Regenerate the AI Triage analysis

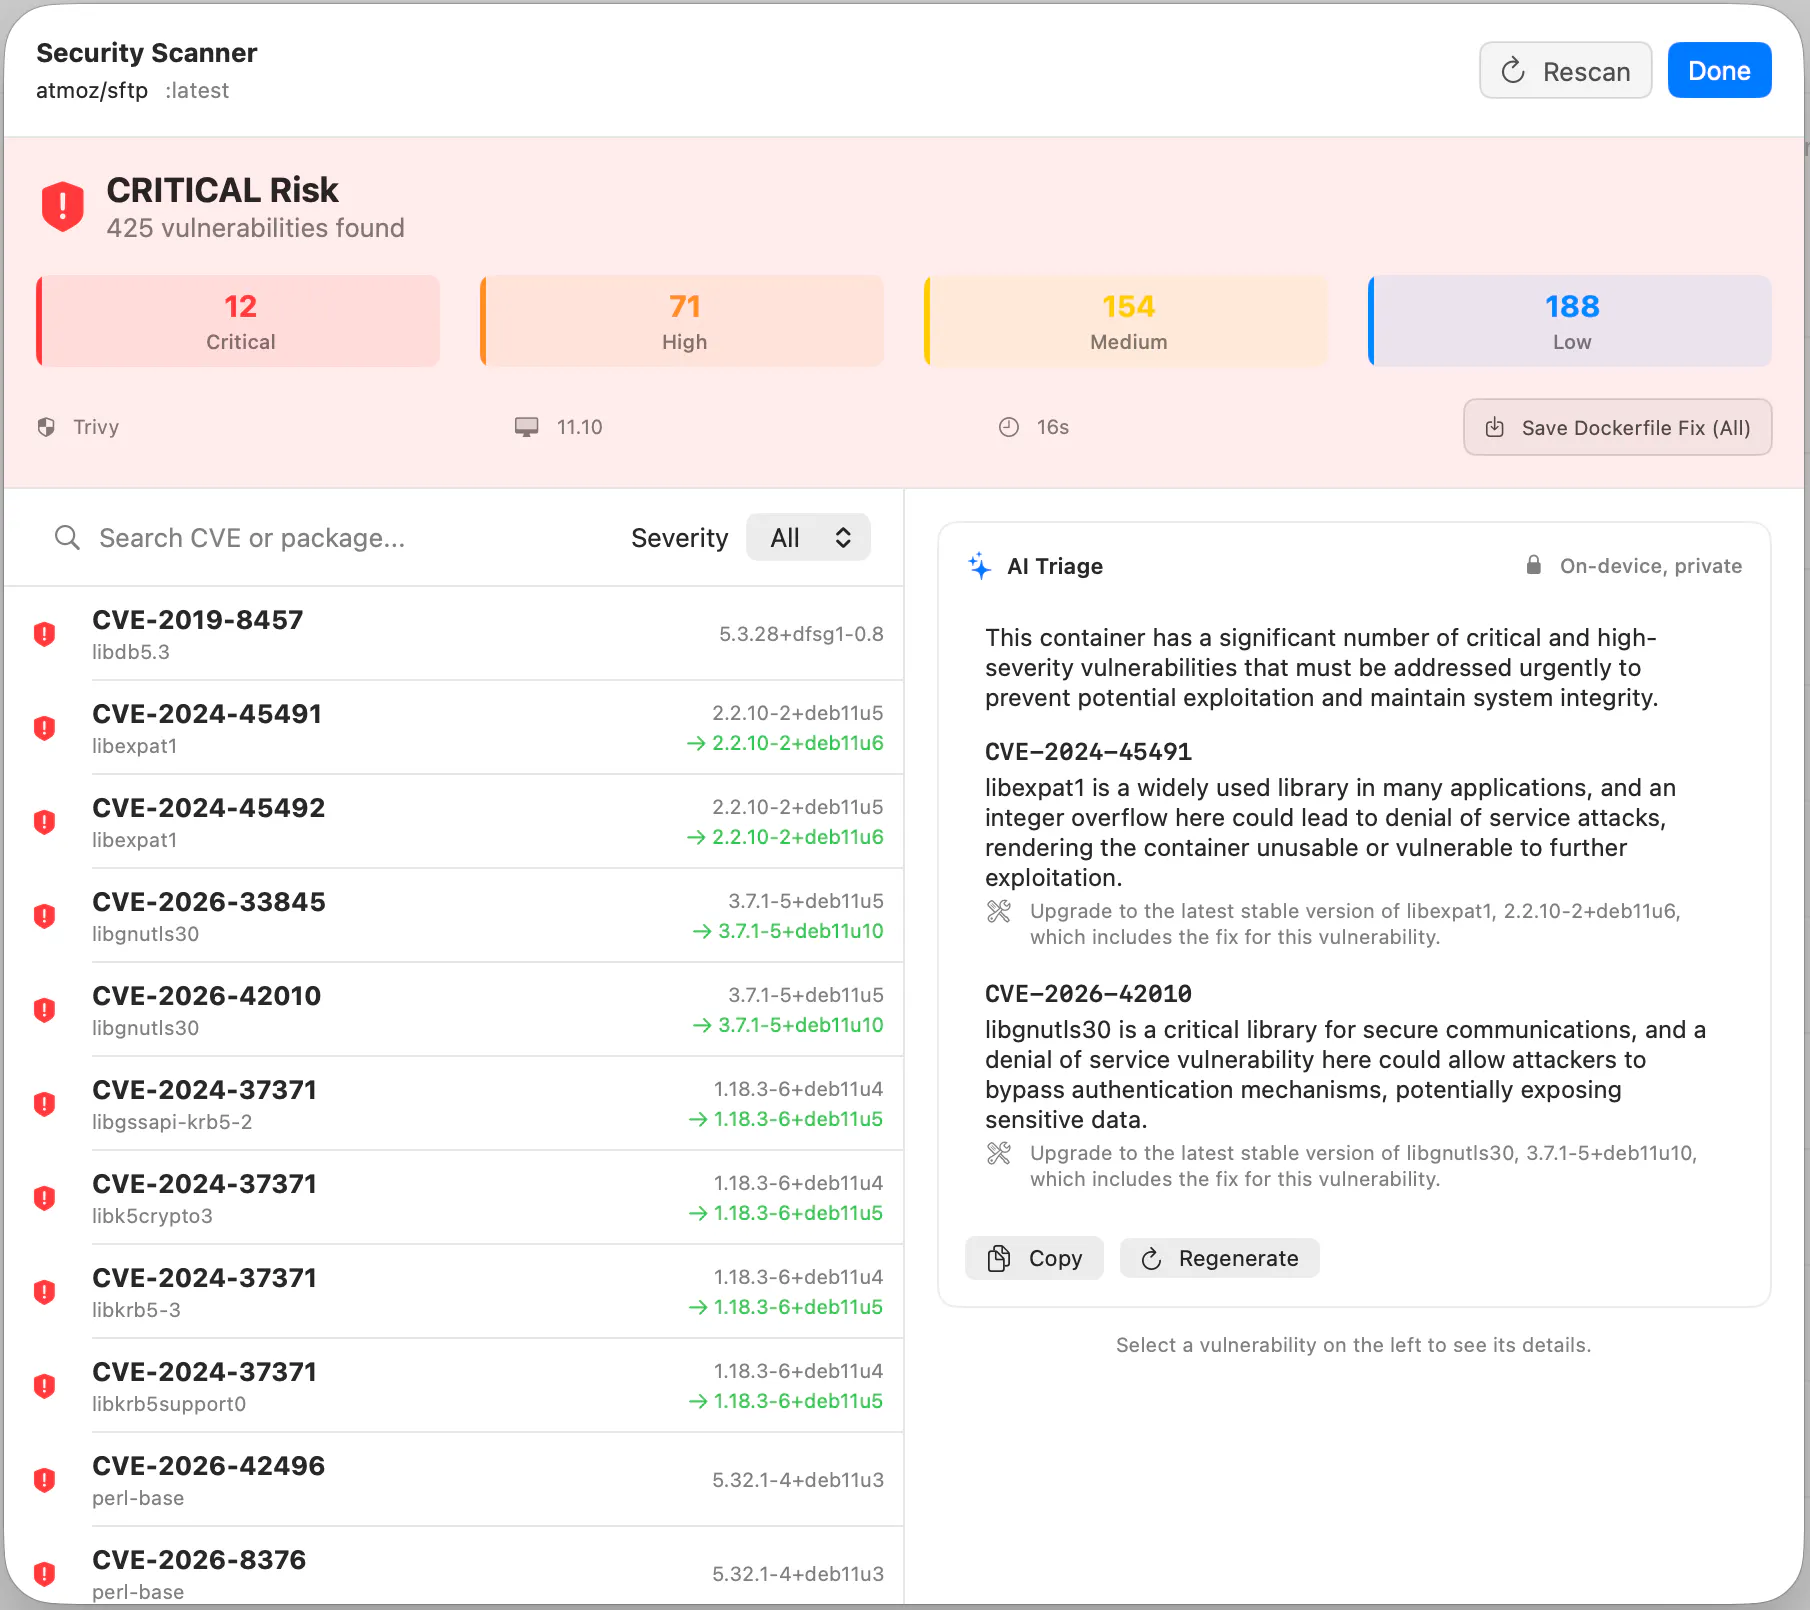tap(1219, 1258)
